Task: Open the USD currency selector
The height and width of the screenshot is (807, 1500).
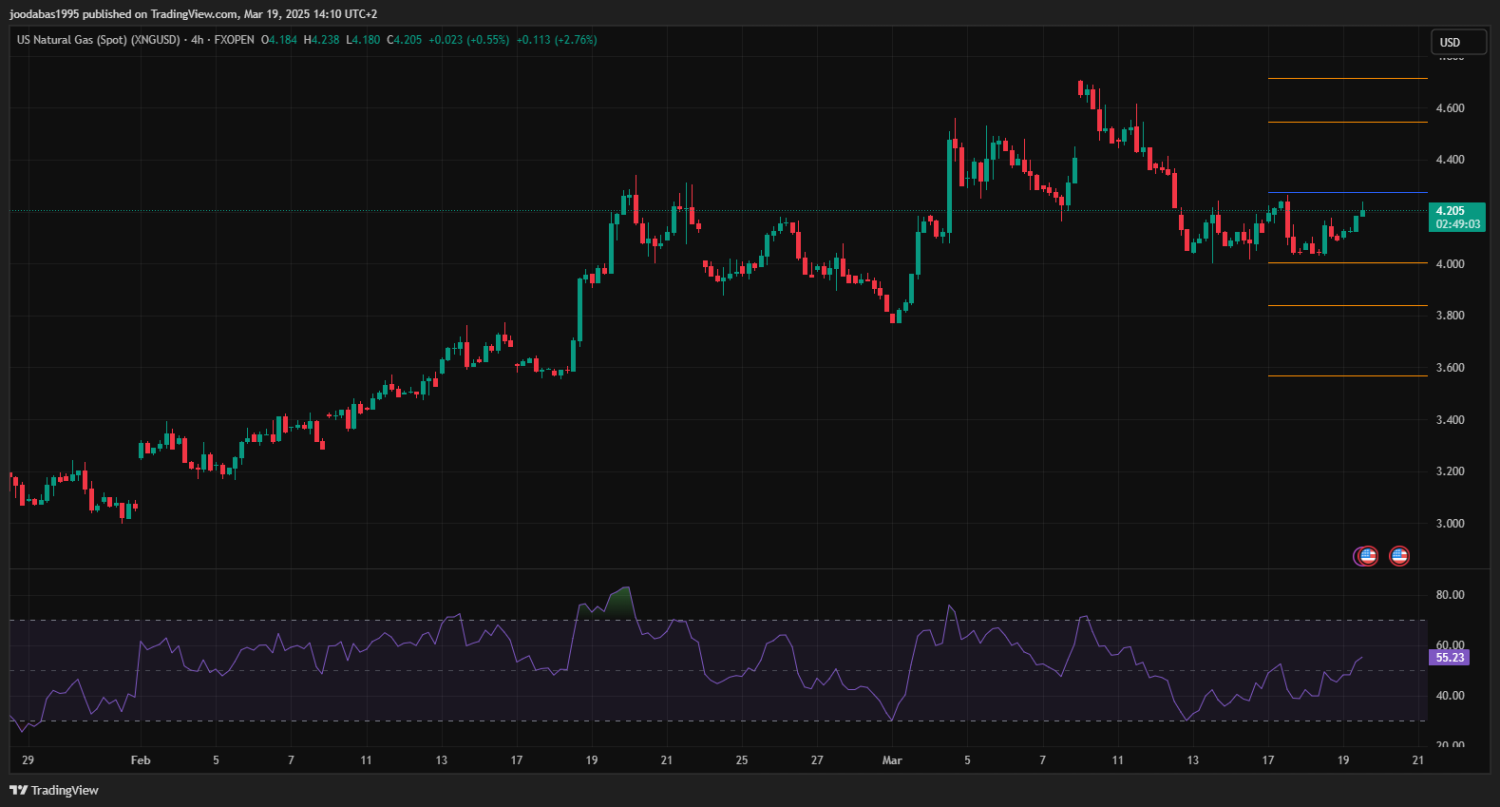Action: (x=1449, y=42)
